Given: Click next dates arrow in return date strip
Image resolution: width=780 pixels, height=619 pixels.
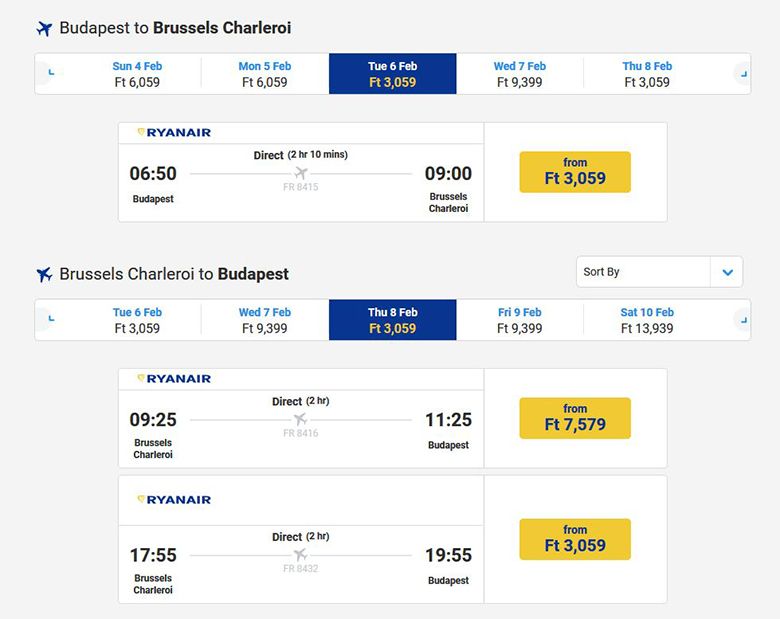Looking at the screenshot, I should 741,320.
